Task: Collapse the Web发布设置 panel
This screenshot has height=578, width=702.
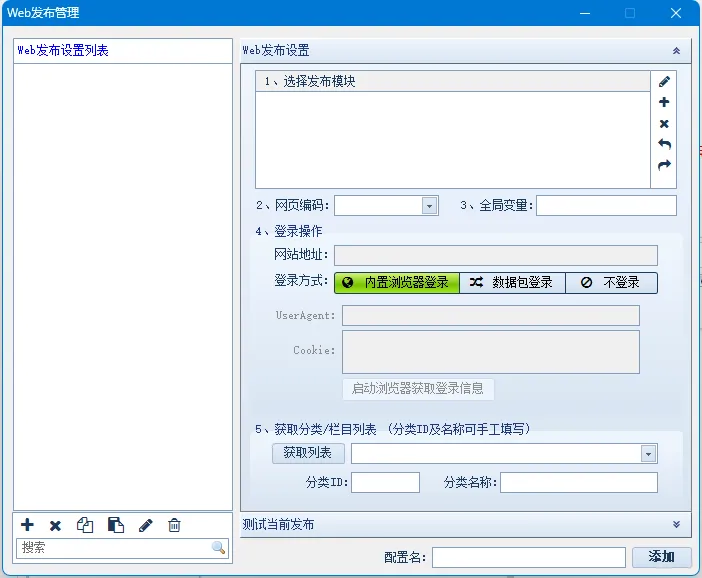Action: [676, 50]
